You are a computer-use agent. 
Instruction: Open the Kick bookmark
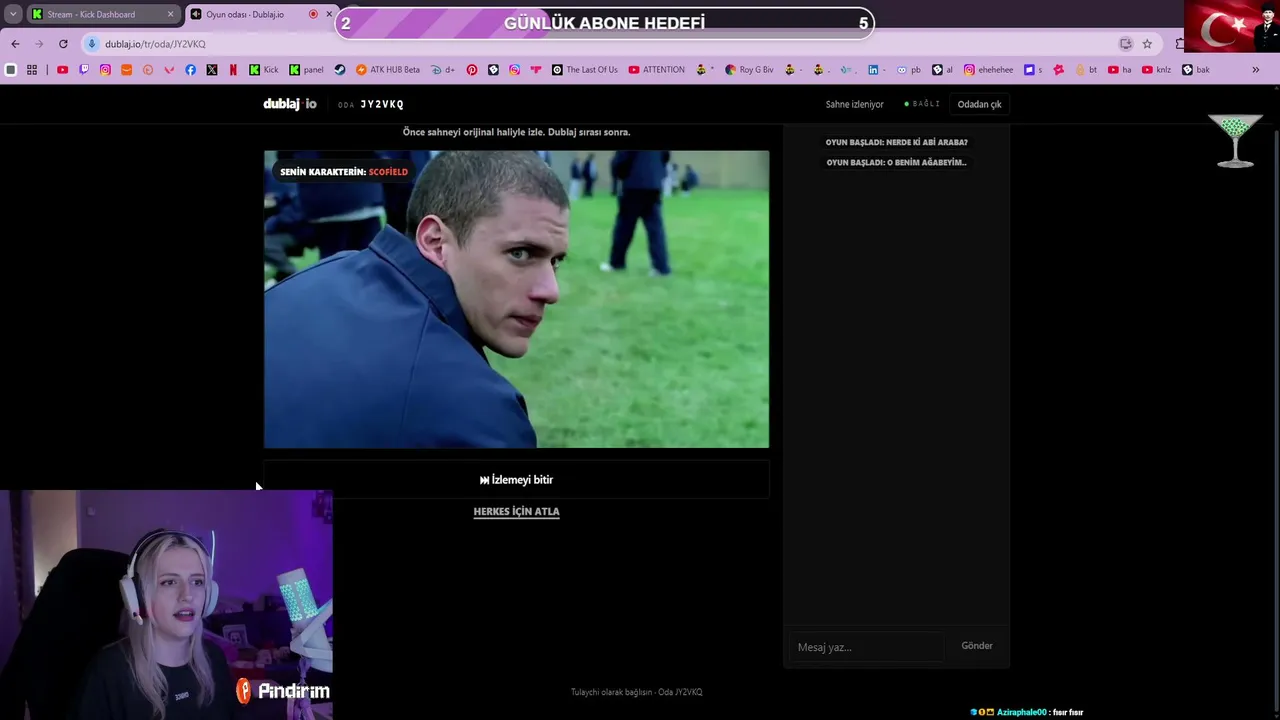[264, 70]
